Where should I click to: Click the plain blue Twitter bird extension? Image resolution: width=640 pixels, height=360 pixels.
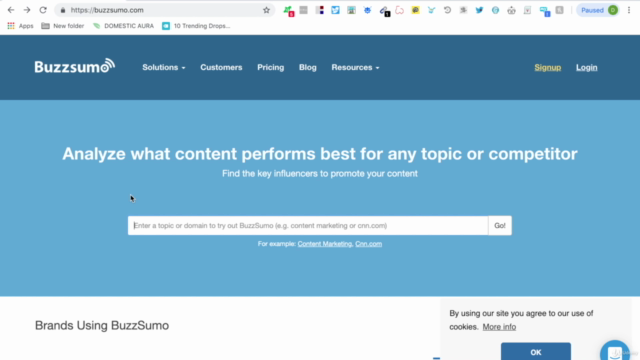coord(479,10)
